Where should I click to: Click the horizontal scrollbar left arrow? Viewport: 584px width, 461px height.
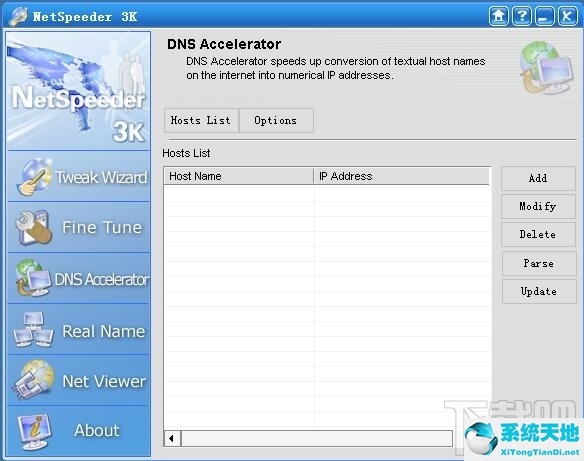click(172, 438)
